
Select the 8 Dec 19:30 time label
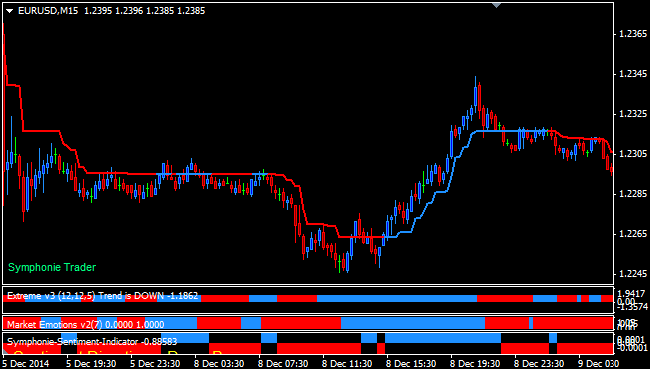click(x=475, y=364)
